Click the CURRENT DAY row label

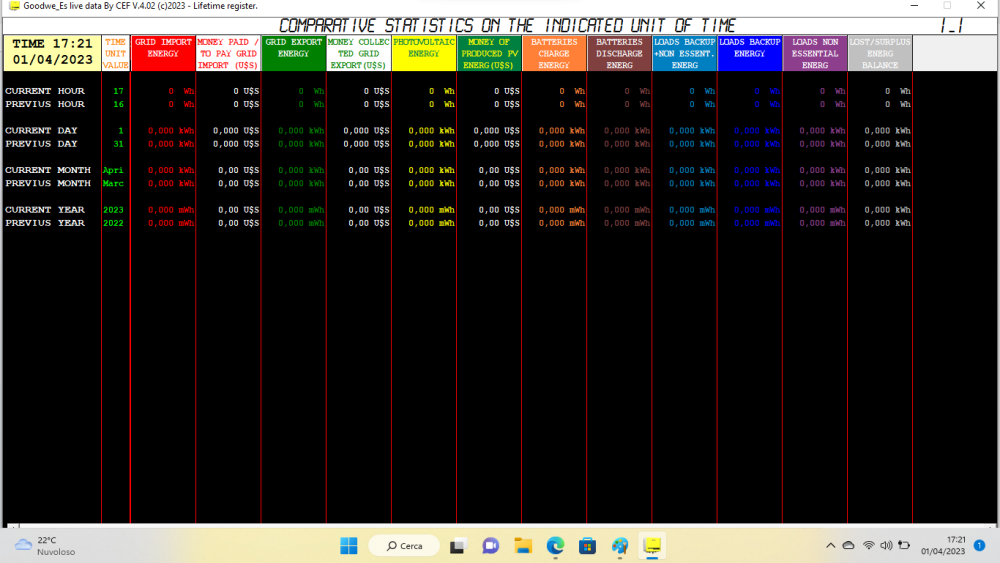pyautogui.click(x=41, y=130)
